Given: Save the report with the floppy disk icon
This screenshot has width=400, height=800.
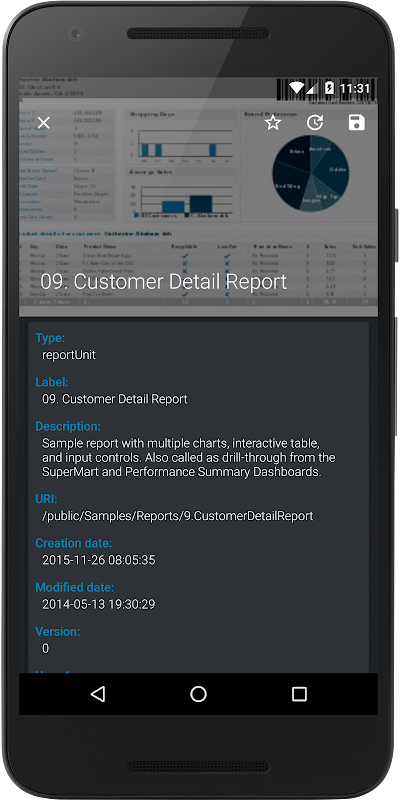Looking at the screenshot, I should pyautogui.click(x=357, y=122).
